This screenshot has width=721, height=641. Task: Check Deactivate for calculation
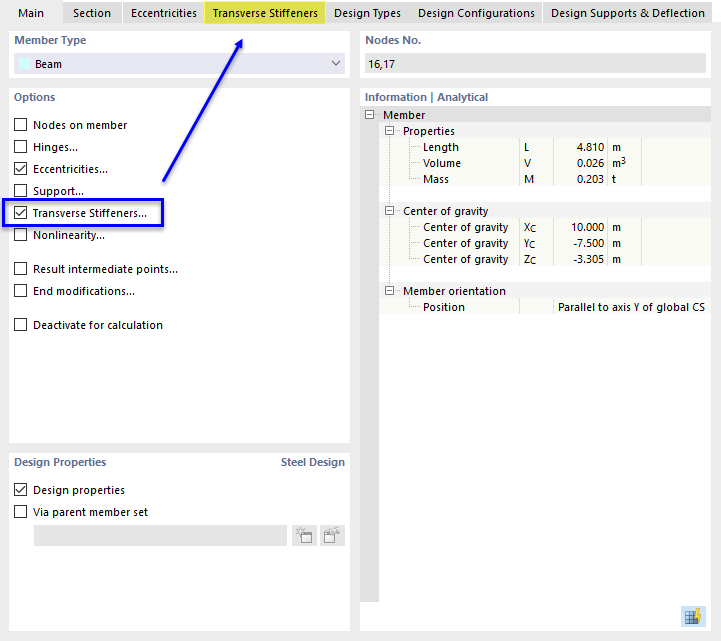pos(21,325)
